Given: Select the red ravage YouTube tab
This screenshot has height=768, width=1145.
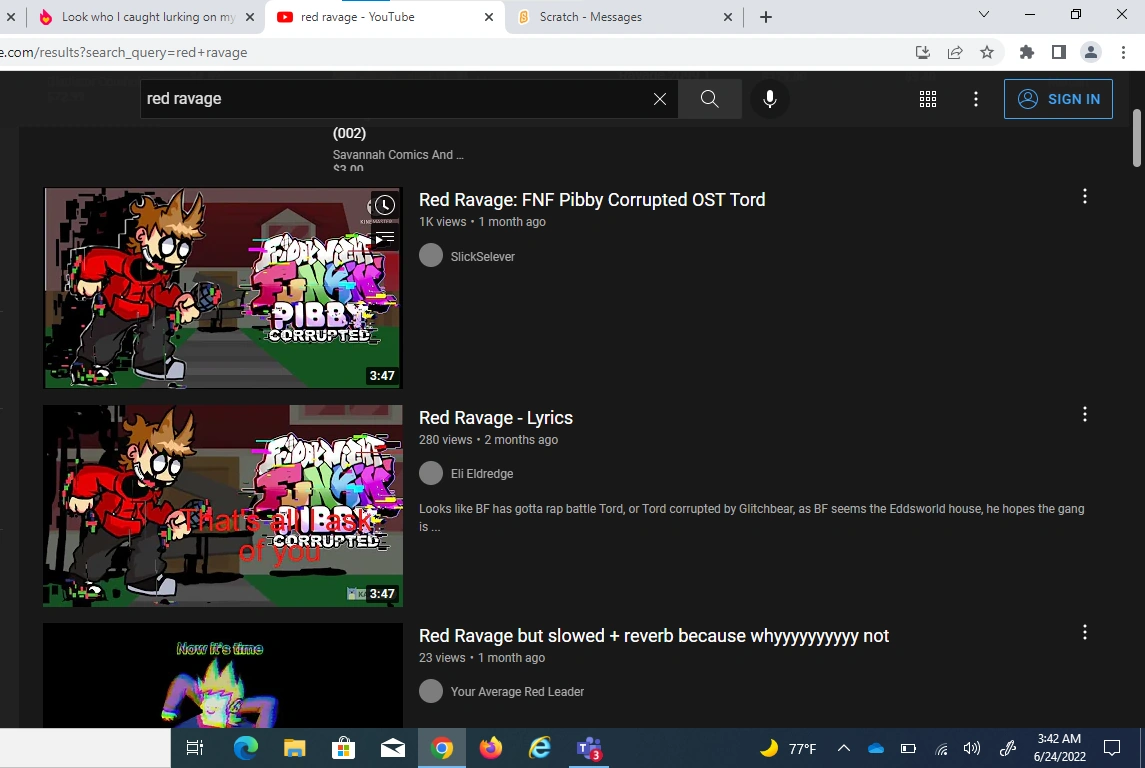Looking at the screenshot, I should point(370,17).
